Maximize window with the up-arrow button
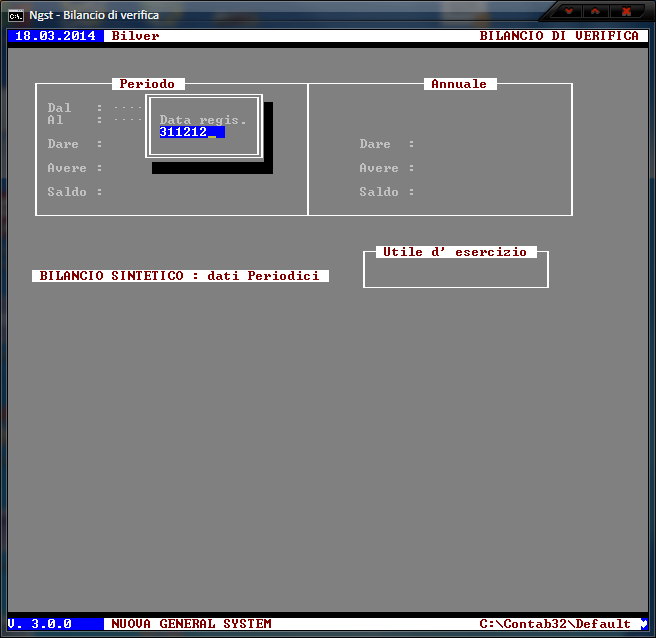Screen dimensions: 656x638 pyautogui.click(x=597, y=12)
